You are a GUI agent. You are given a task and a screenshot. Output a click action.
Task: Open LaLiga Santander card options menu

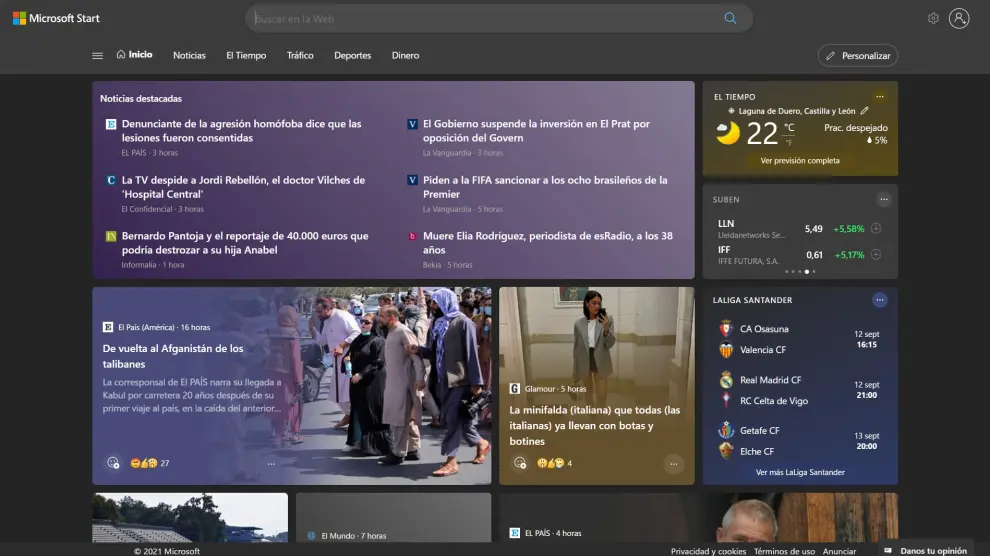880,300
